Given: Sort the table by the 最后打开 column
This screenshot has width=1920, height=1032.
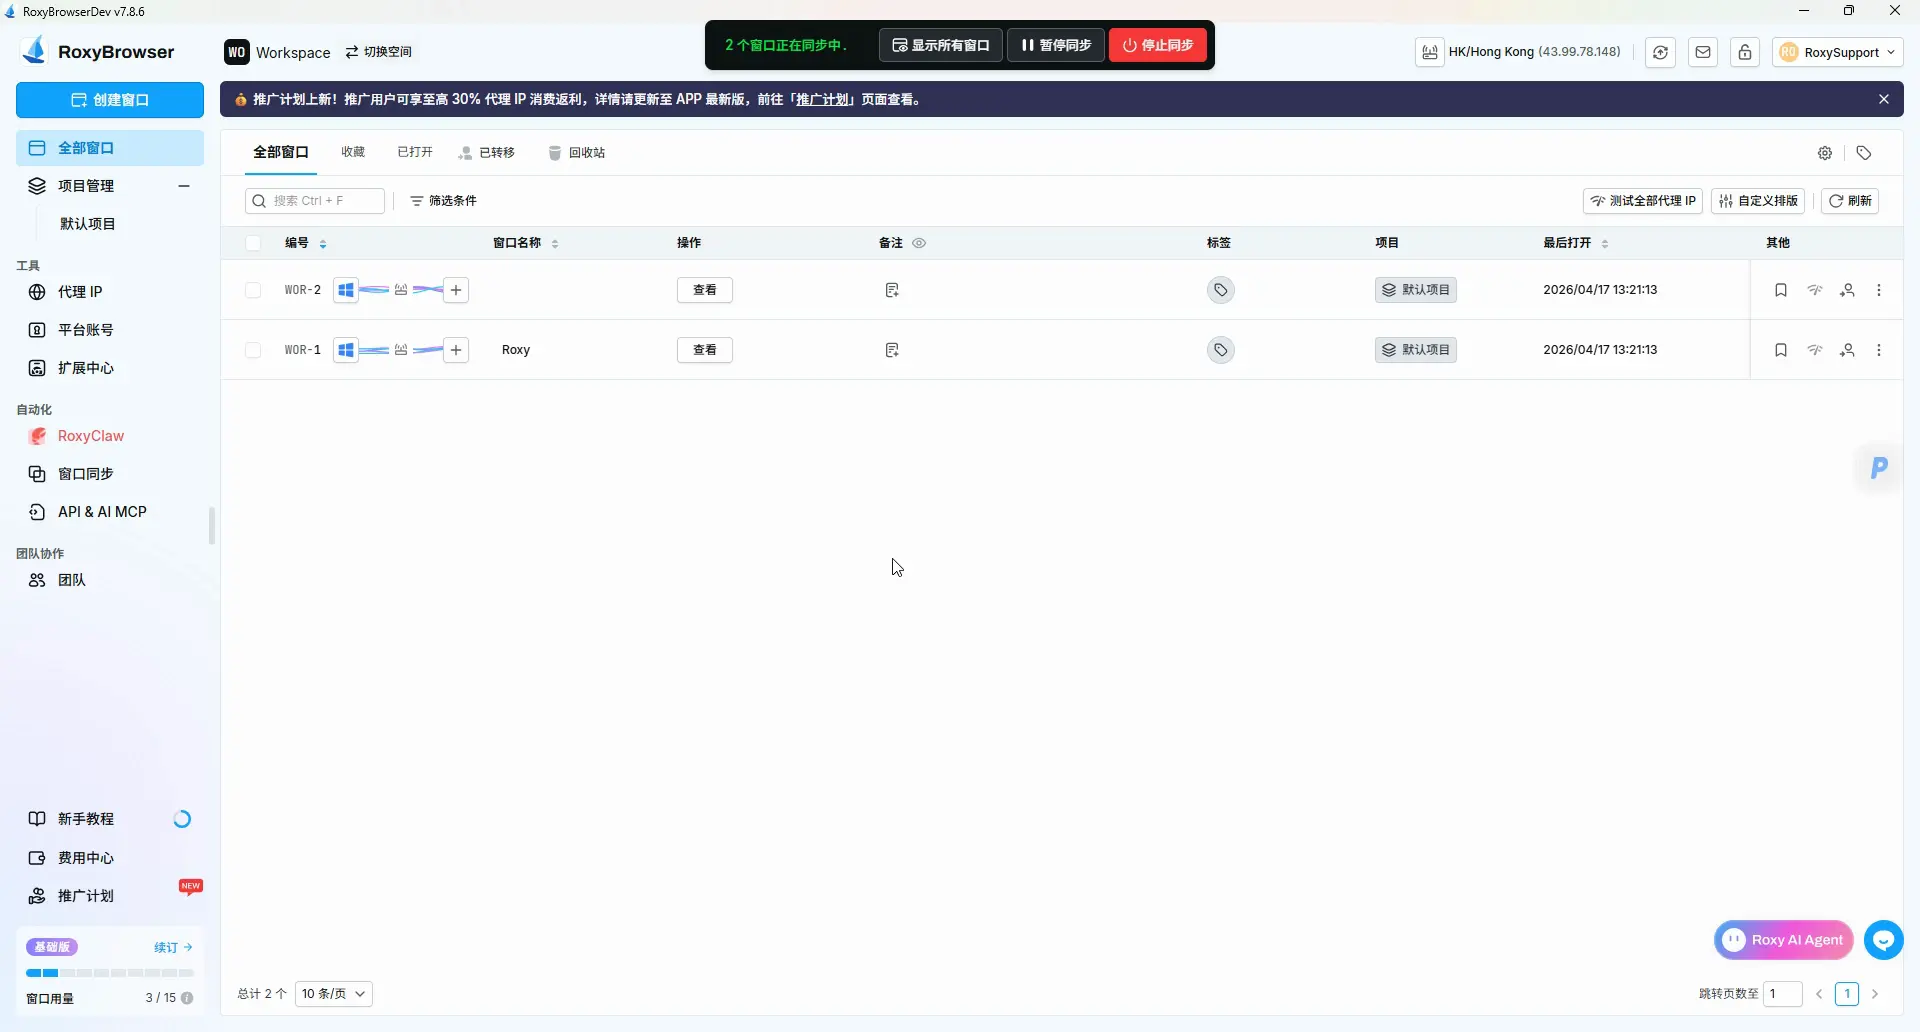Looking at the screenshot, I should [1605, 244].
